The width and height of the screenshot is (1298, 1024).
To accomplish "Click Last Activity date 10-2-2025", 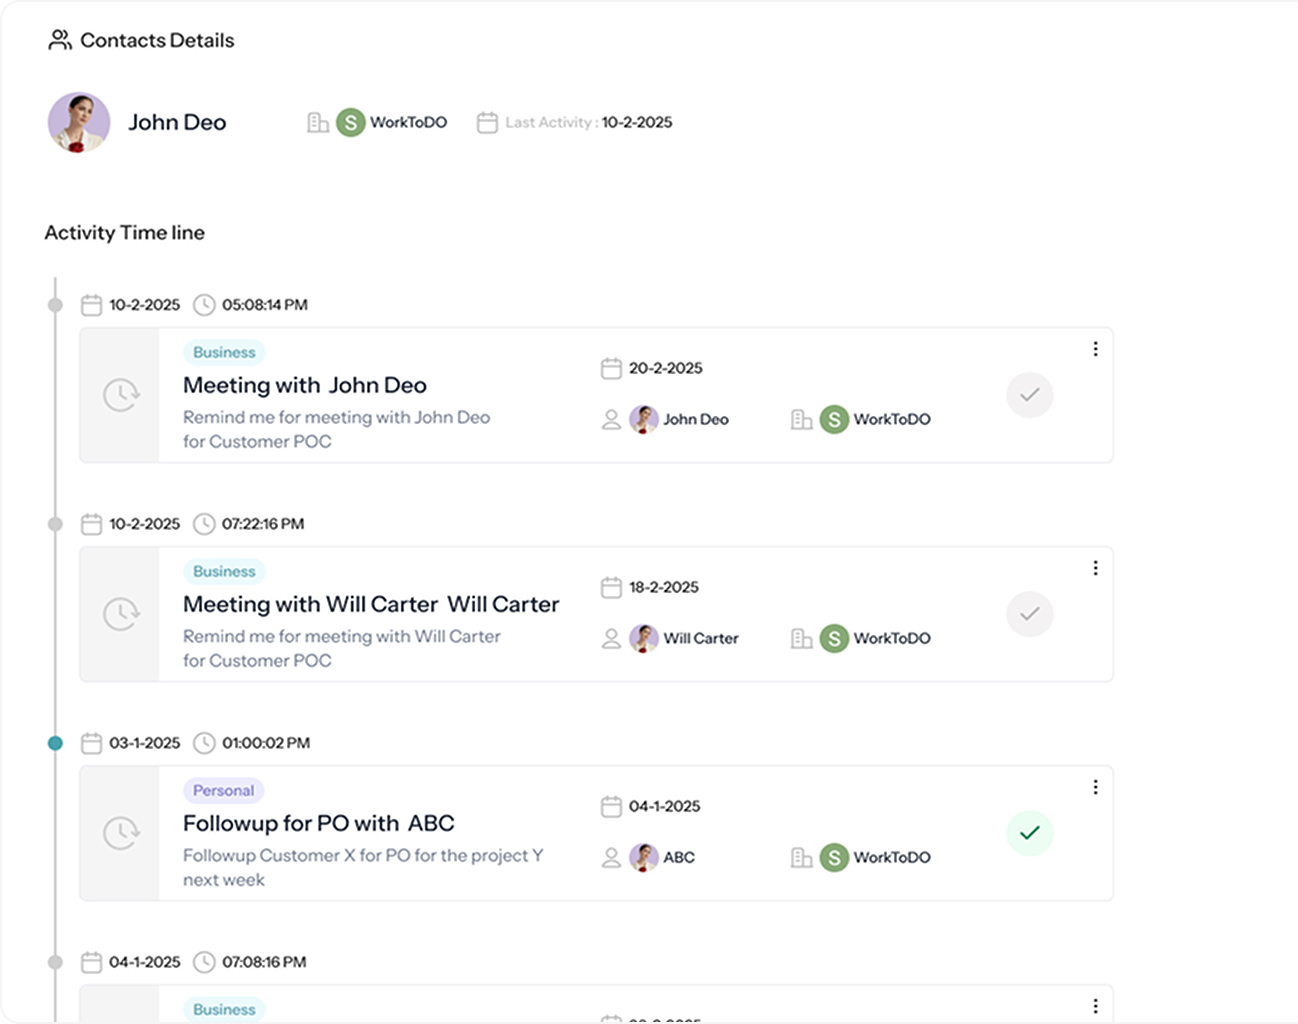I will [x=637, y=122].
